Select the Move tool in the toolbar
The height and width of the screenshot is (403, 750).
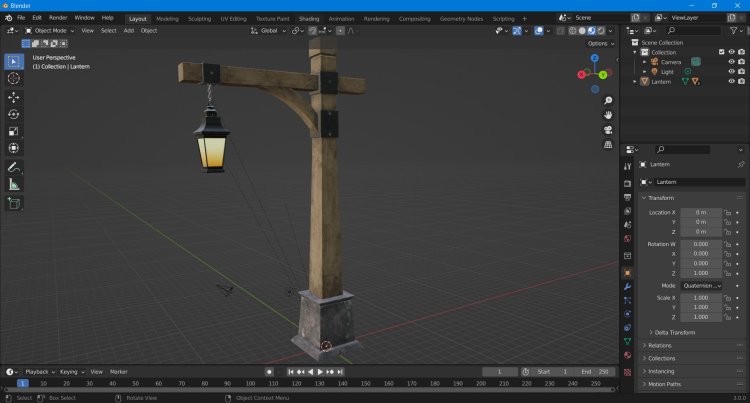tap(14, 97)
